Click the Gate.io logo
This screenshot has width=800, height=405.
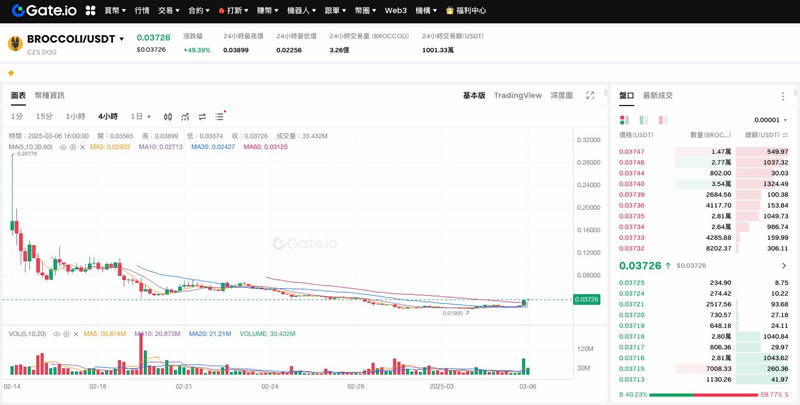(x=44, y=10)
